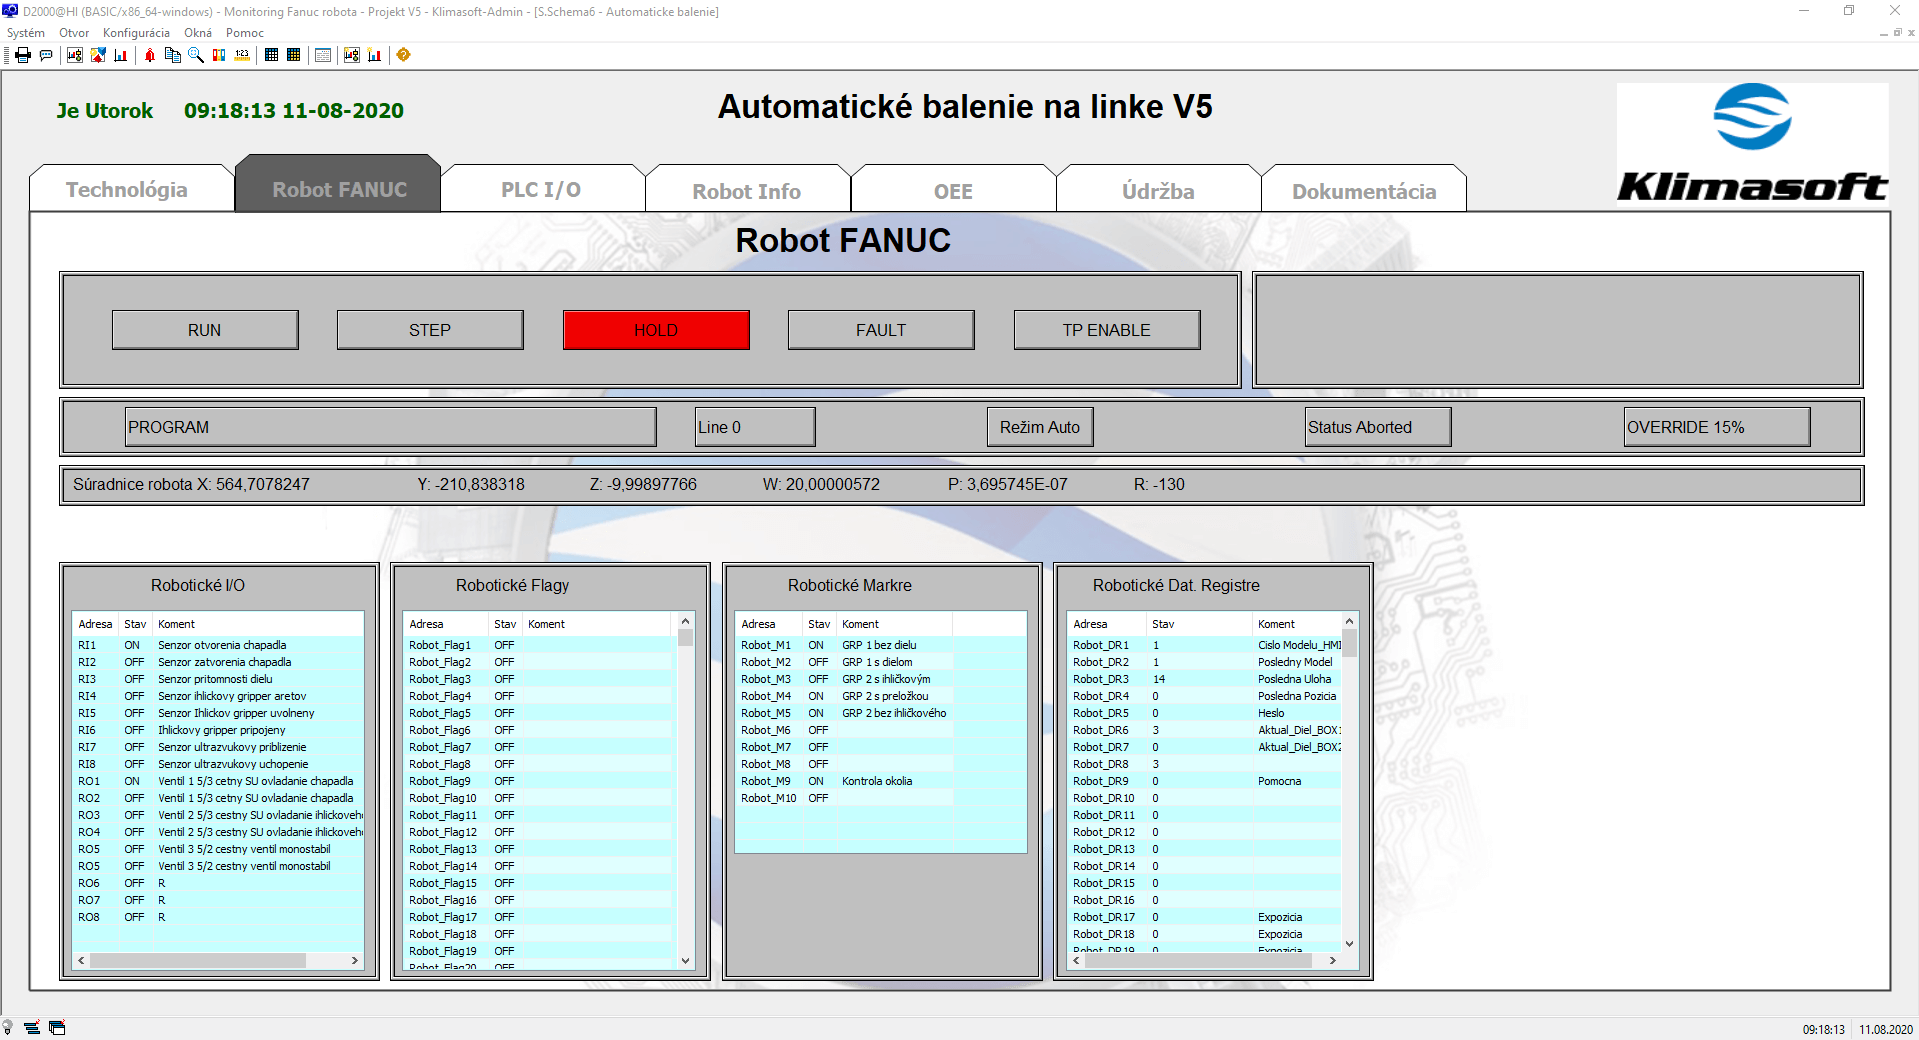
Task: Click the golden question mark help icon
Action: click(404, 55)
